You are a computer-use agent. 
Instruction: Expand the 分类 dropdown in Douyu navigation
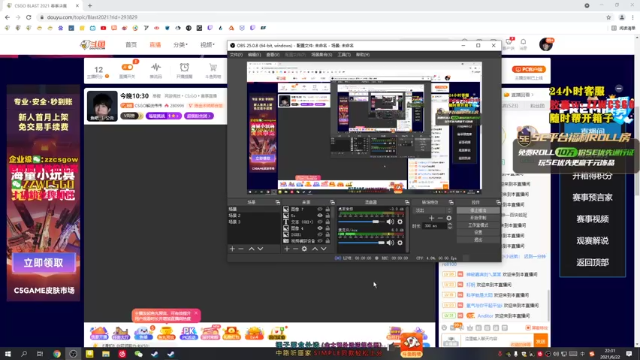(180, 44)
